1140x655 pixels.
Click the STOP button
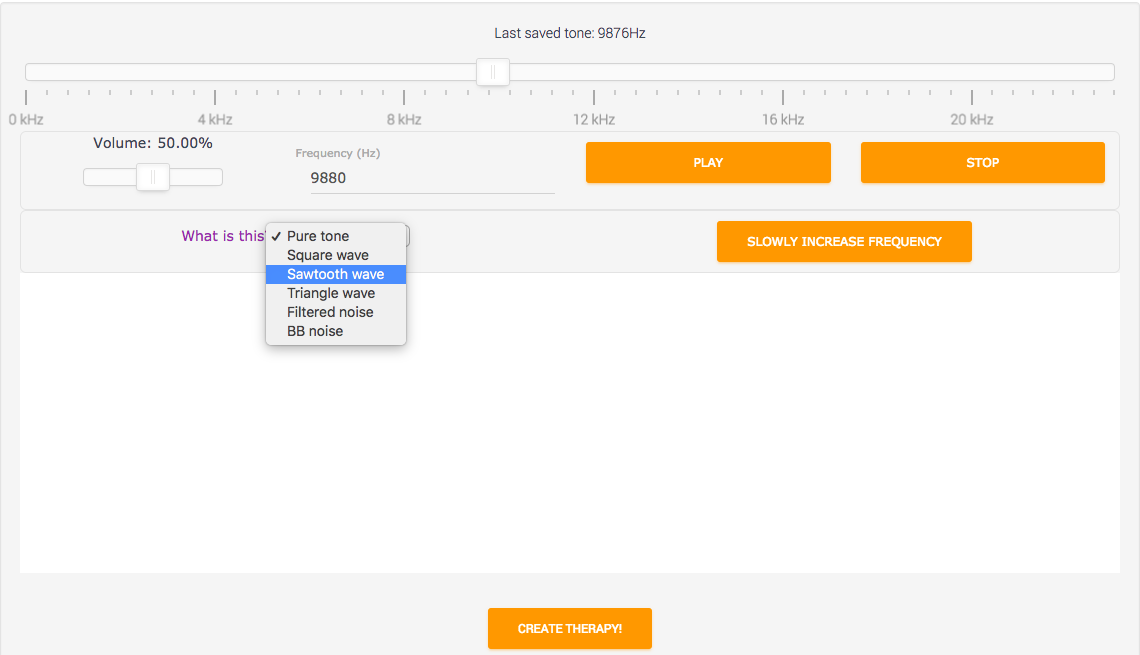click(x=982, y=162)
